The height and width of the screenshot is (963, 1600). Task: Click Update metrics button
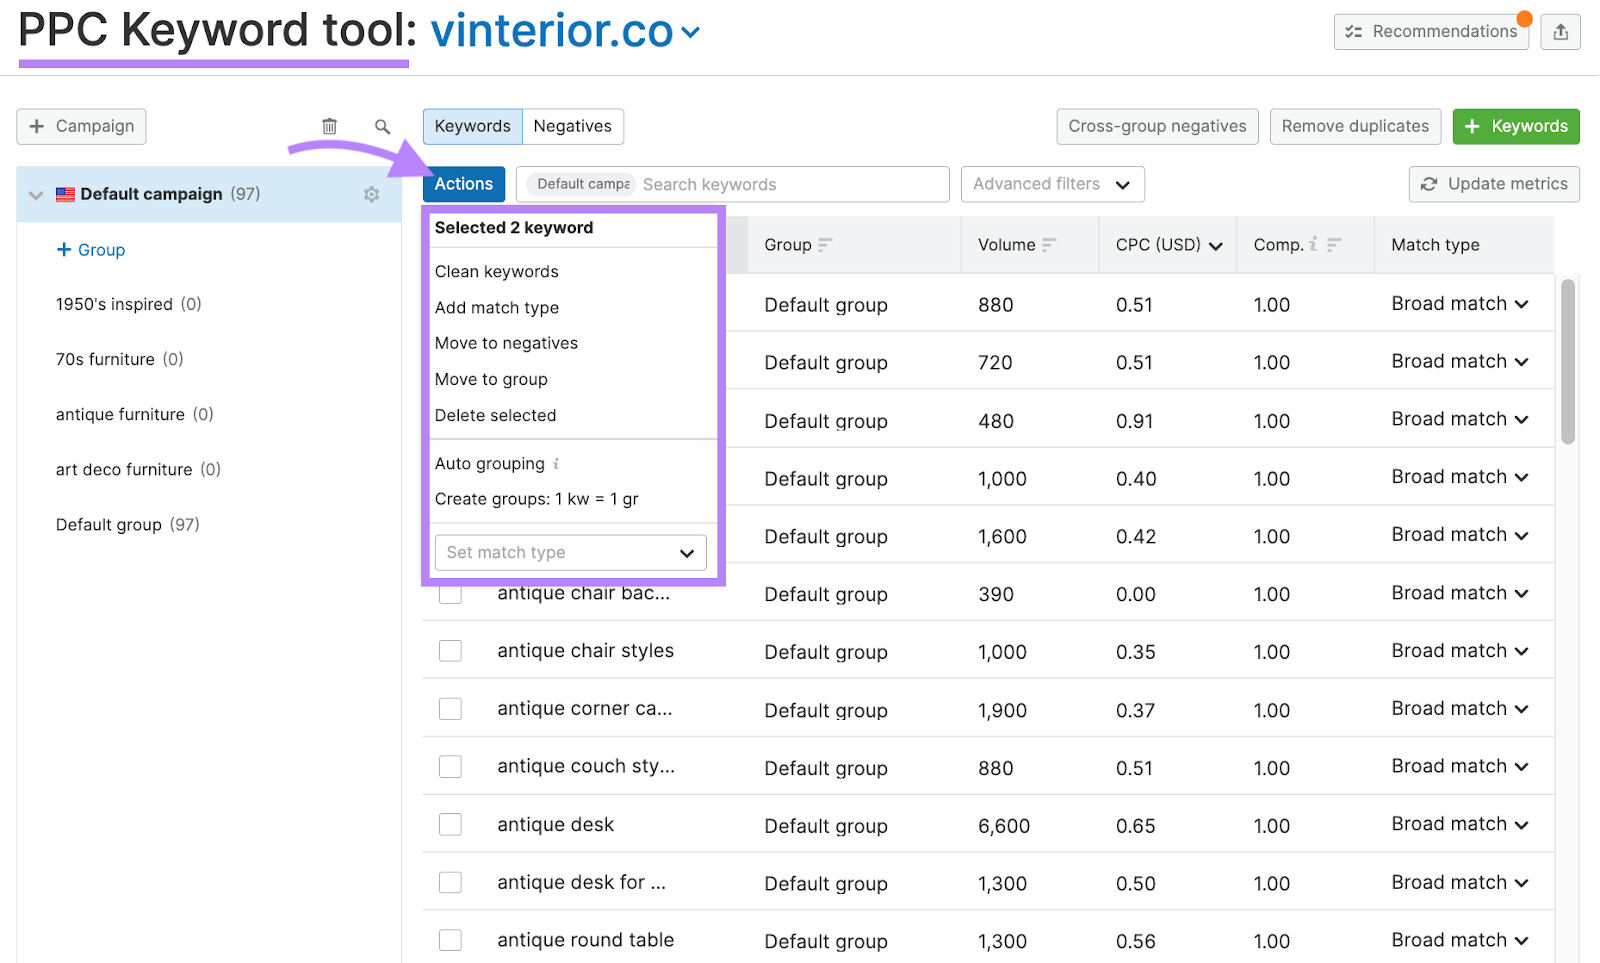(1494, 184)
